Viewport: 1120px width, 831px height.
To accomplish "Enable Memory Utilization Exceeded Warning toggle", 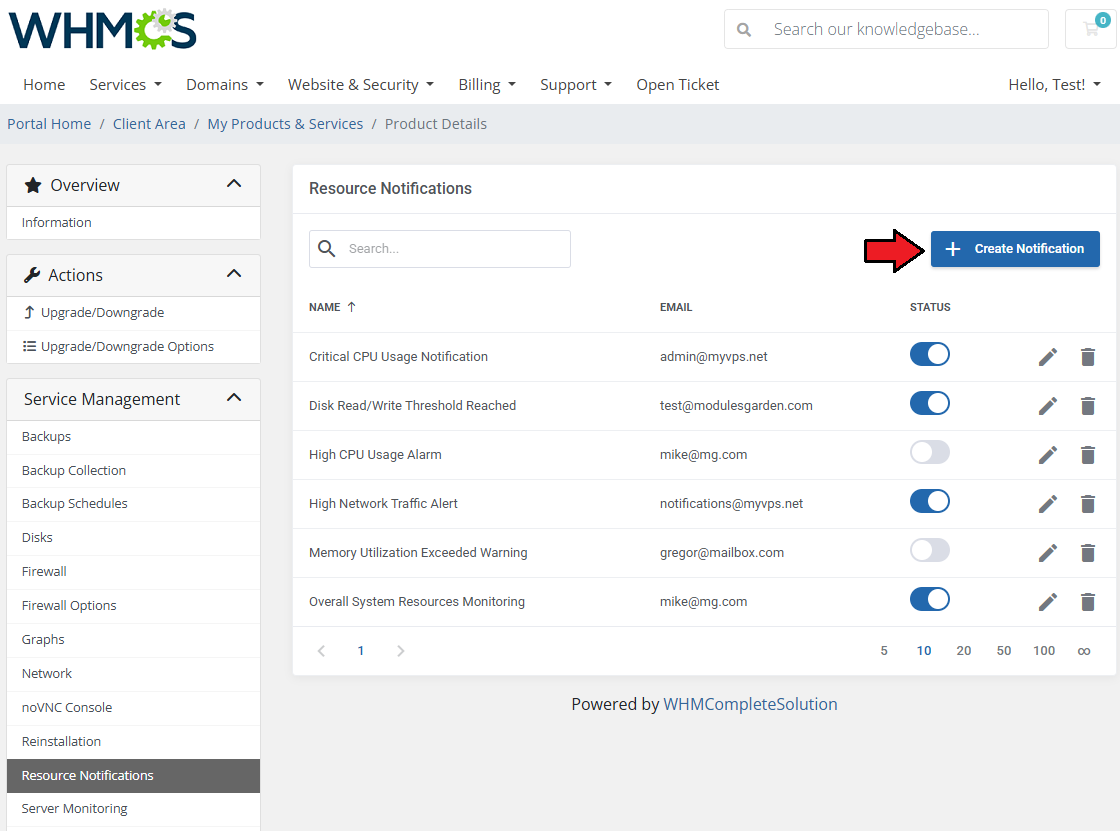I will point(929,550).
